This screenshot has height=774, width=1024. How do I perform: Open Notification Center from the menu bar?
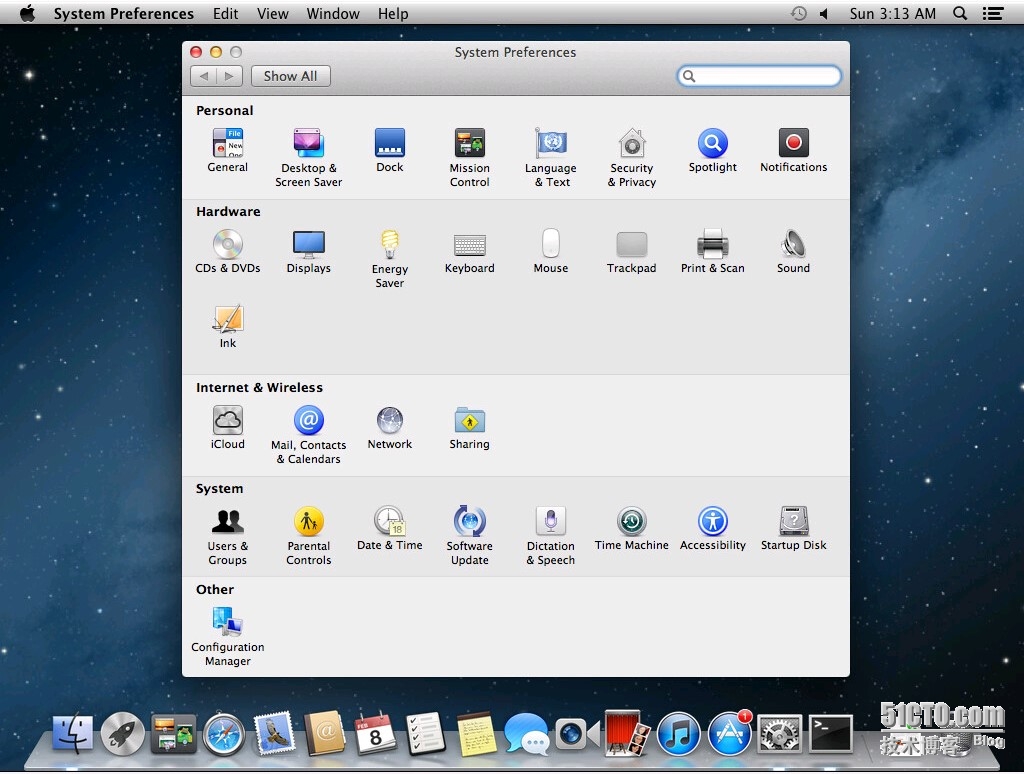(993, 13)
